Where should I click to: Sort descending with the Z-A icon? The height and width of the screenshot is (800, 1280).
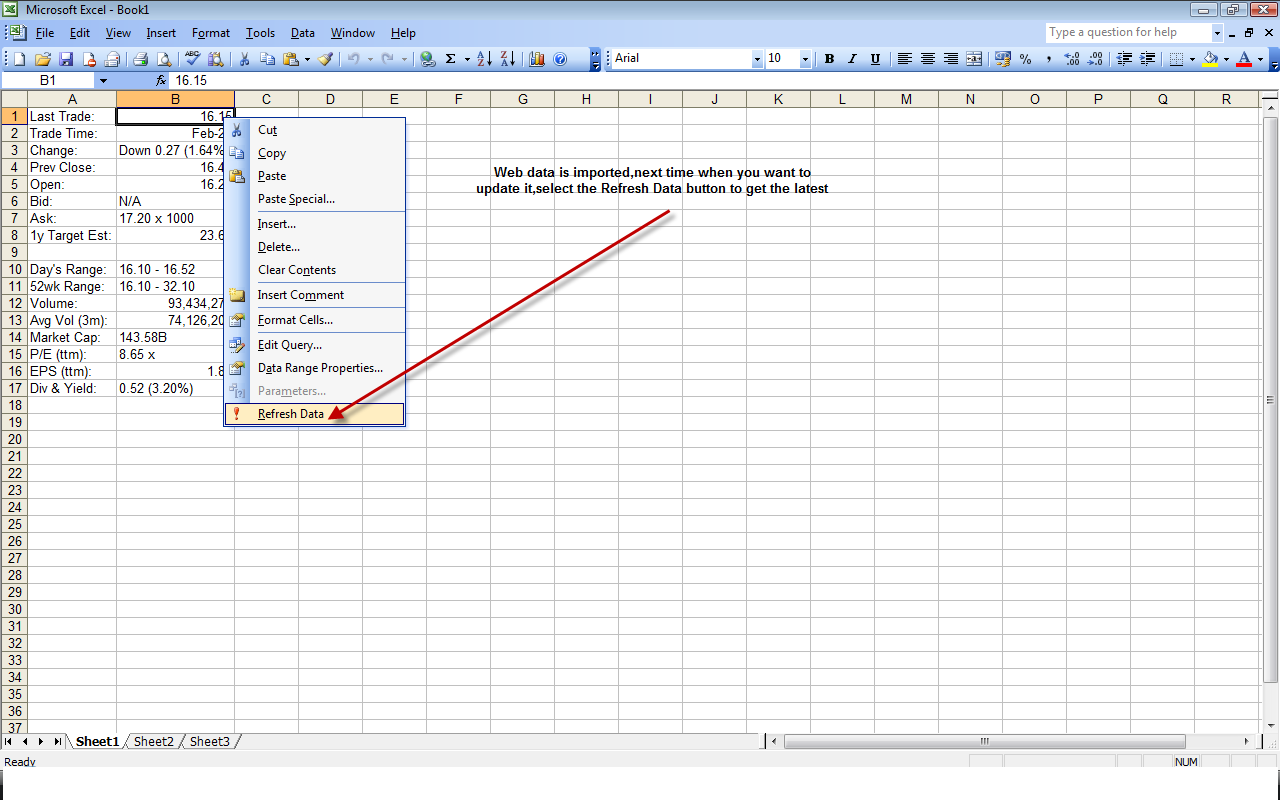[x=507, y=59]
